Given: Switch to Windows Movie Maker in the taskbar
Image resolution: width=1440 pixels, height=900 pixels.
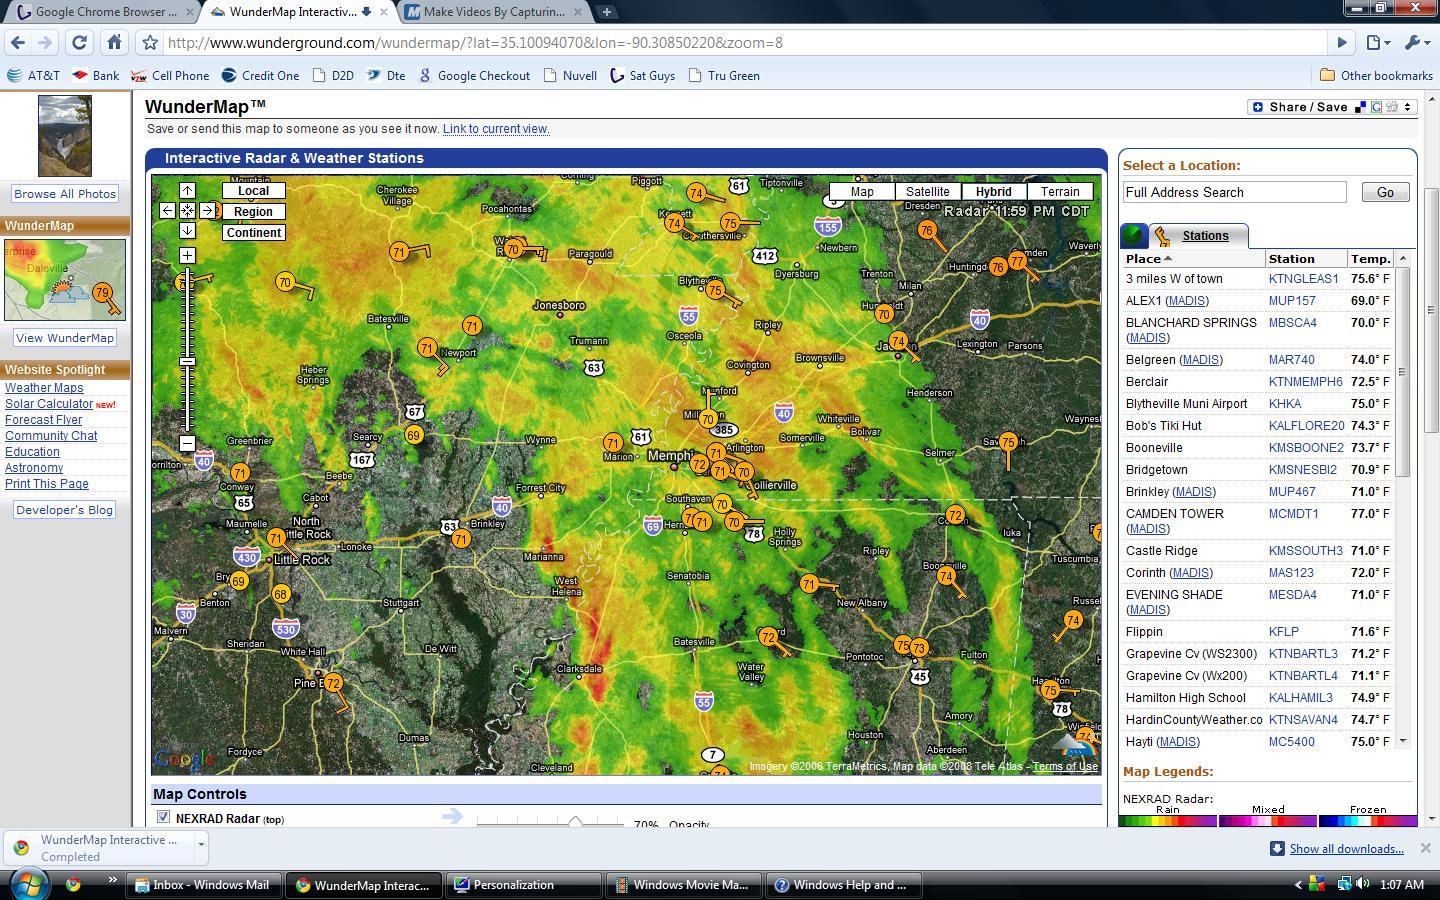Looking at the screenshot, I should [x=684, y=885].
